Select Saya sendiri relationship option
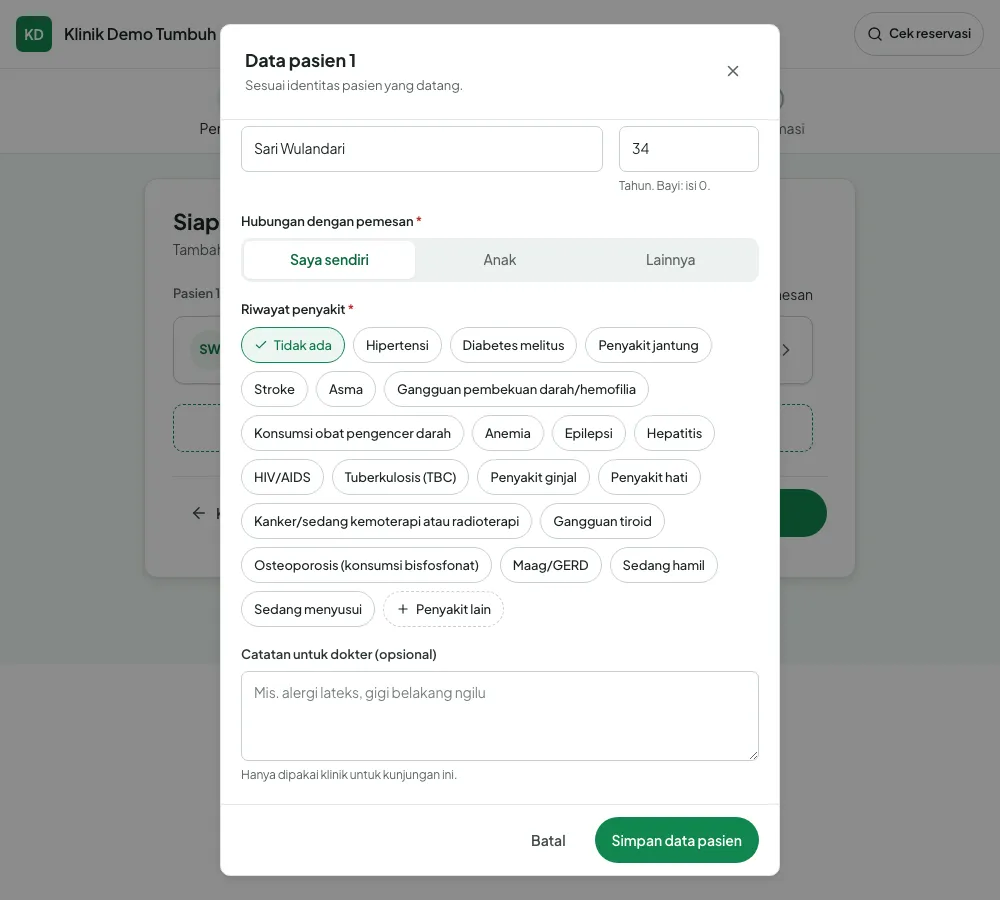The image size is (1000, 900). tap(329, 260)
